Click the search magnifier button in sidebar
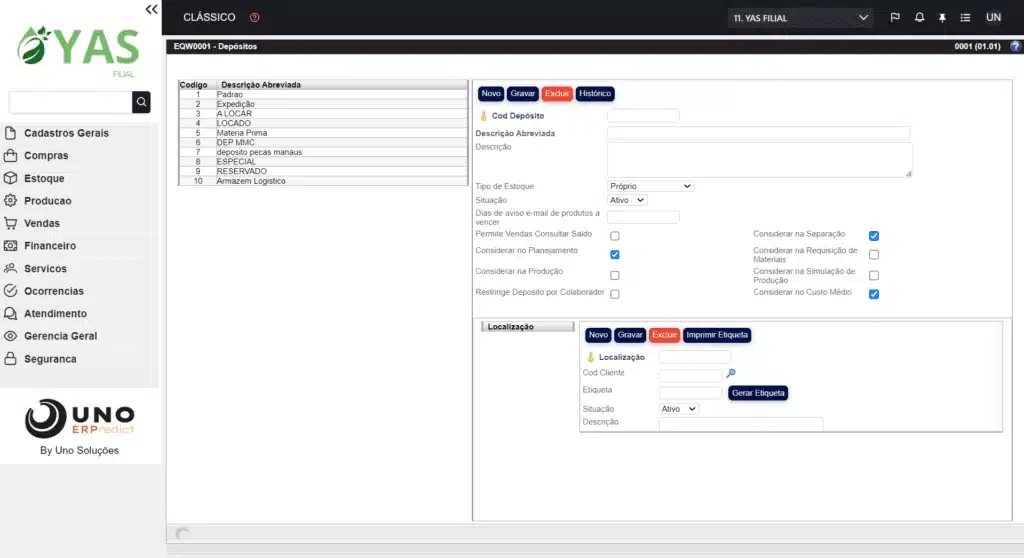1024x558 pixels. click(x=141, y=102)
